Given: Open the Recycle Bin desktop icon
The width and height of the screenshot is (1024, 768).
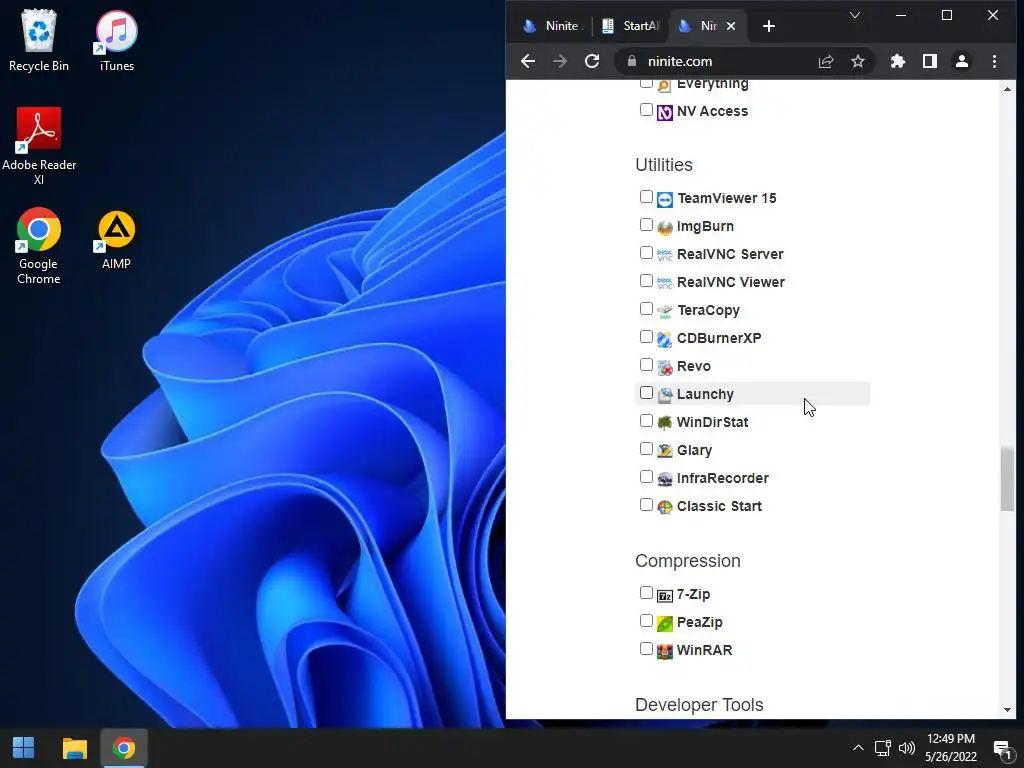Looking at the screenshot, I should 39,40.
